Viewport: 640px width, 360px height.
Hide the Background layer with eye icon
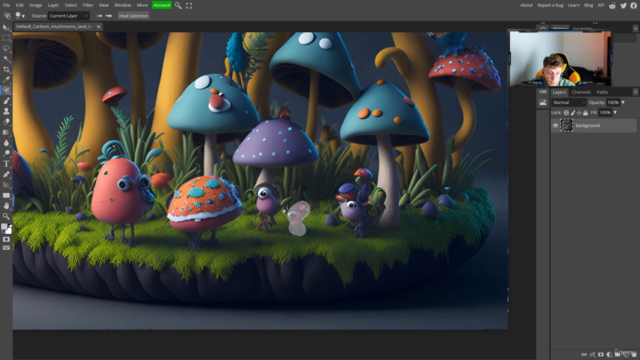555,126
